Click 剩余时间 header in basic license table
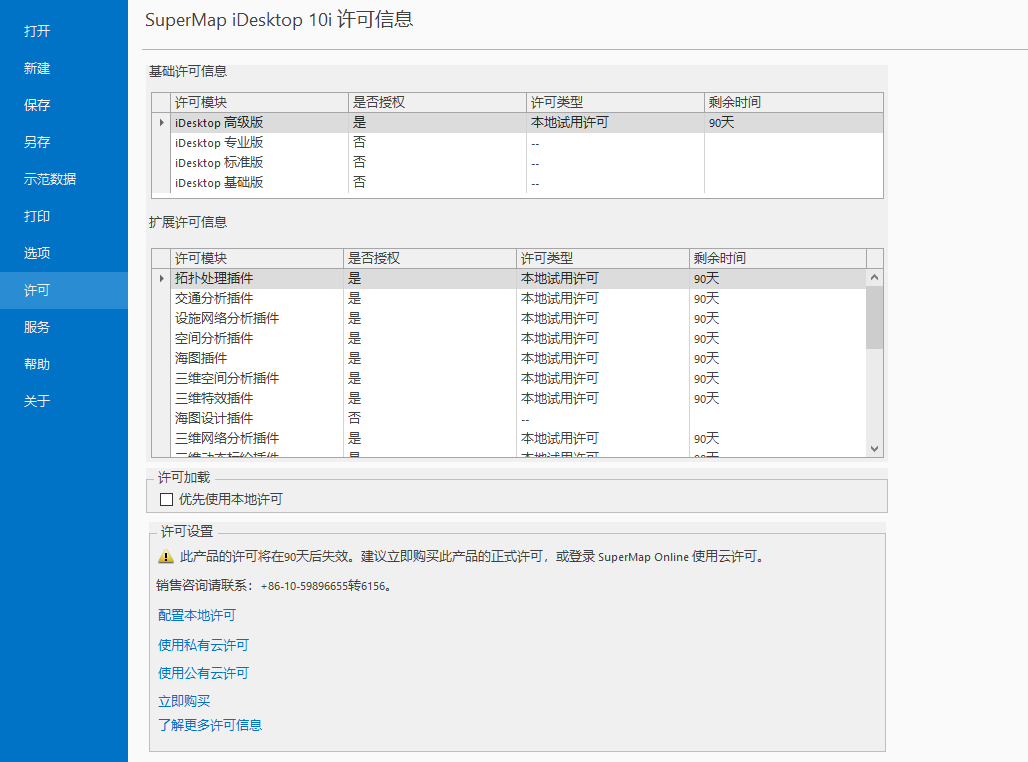This screenshot has width=1028, height=762. 794,102
